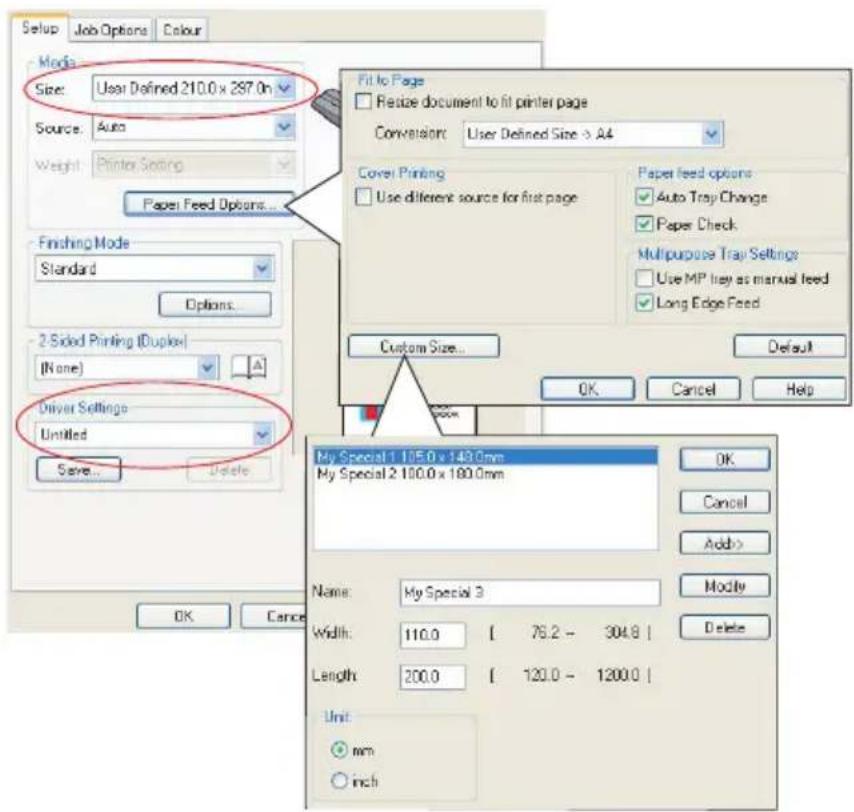Click the Save button under Driver Settings
This screenshot has height=812, width=854.
pyautogui.click(x=78, y=469)
